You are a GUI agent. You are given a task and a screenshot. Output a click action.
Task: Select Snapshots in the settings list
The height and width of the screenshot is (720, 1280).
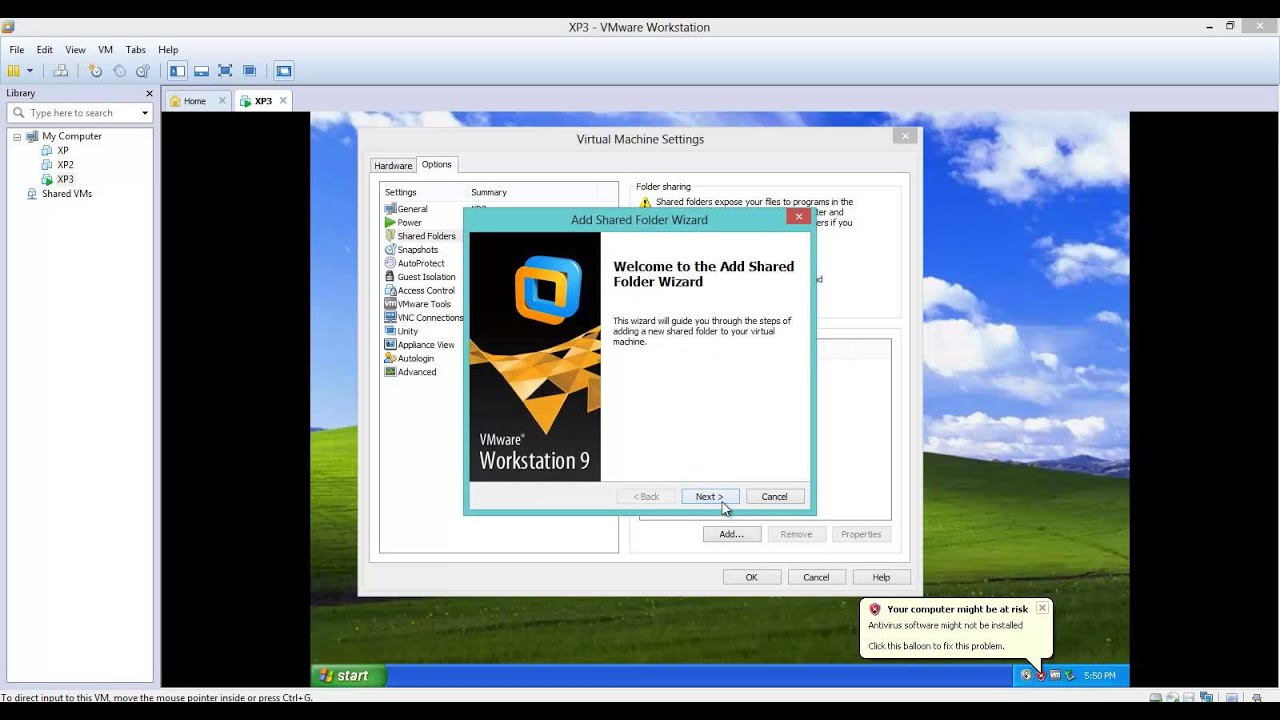tap(417, 250)
